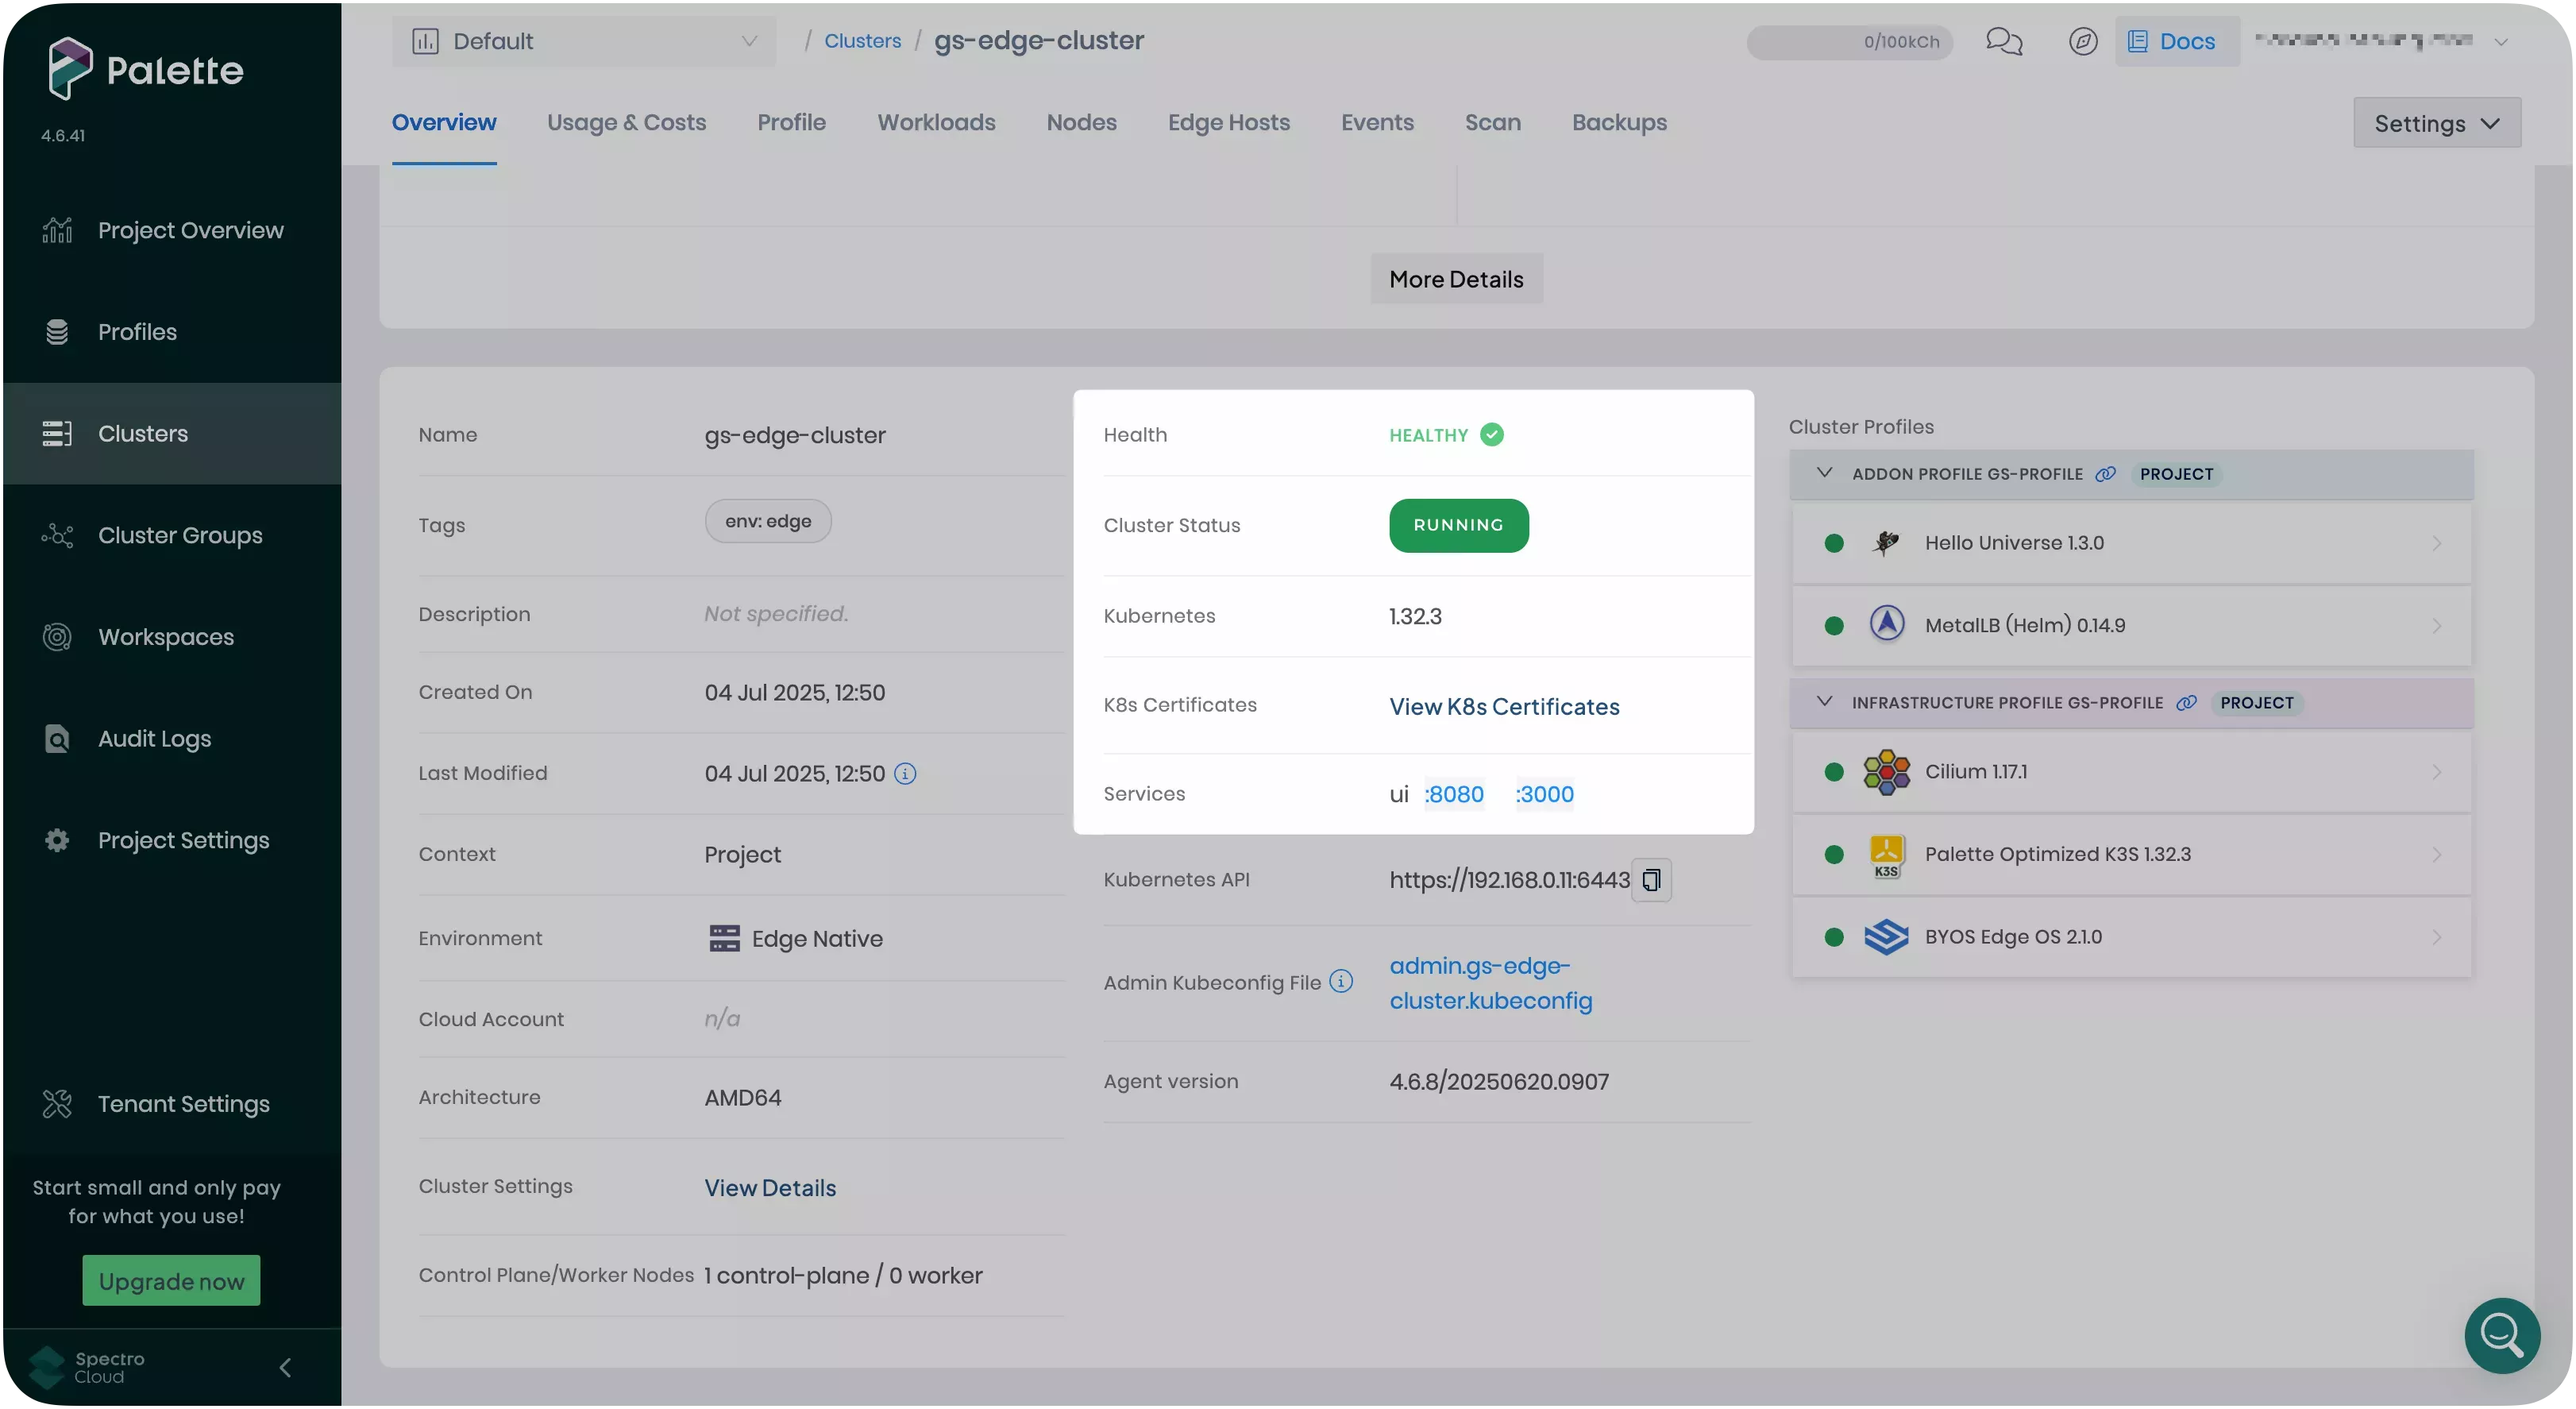Image resolution: width=2576 pixels, height=1409 pixels.
Task: Select the Clusters sidebar icon
Action: [x=57, y=433]
